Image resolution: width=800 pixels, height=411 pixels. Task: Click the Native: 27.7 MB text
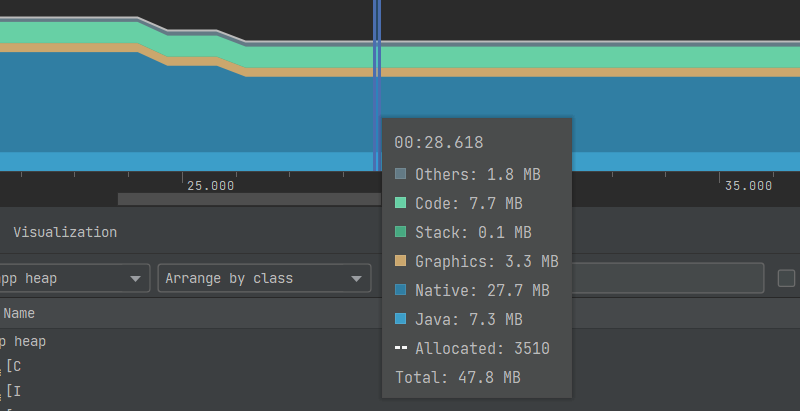click(x=482, y=290)
